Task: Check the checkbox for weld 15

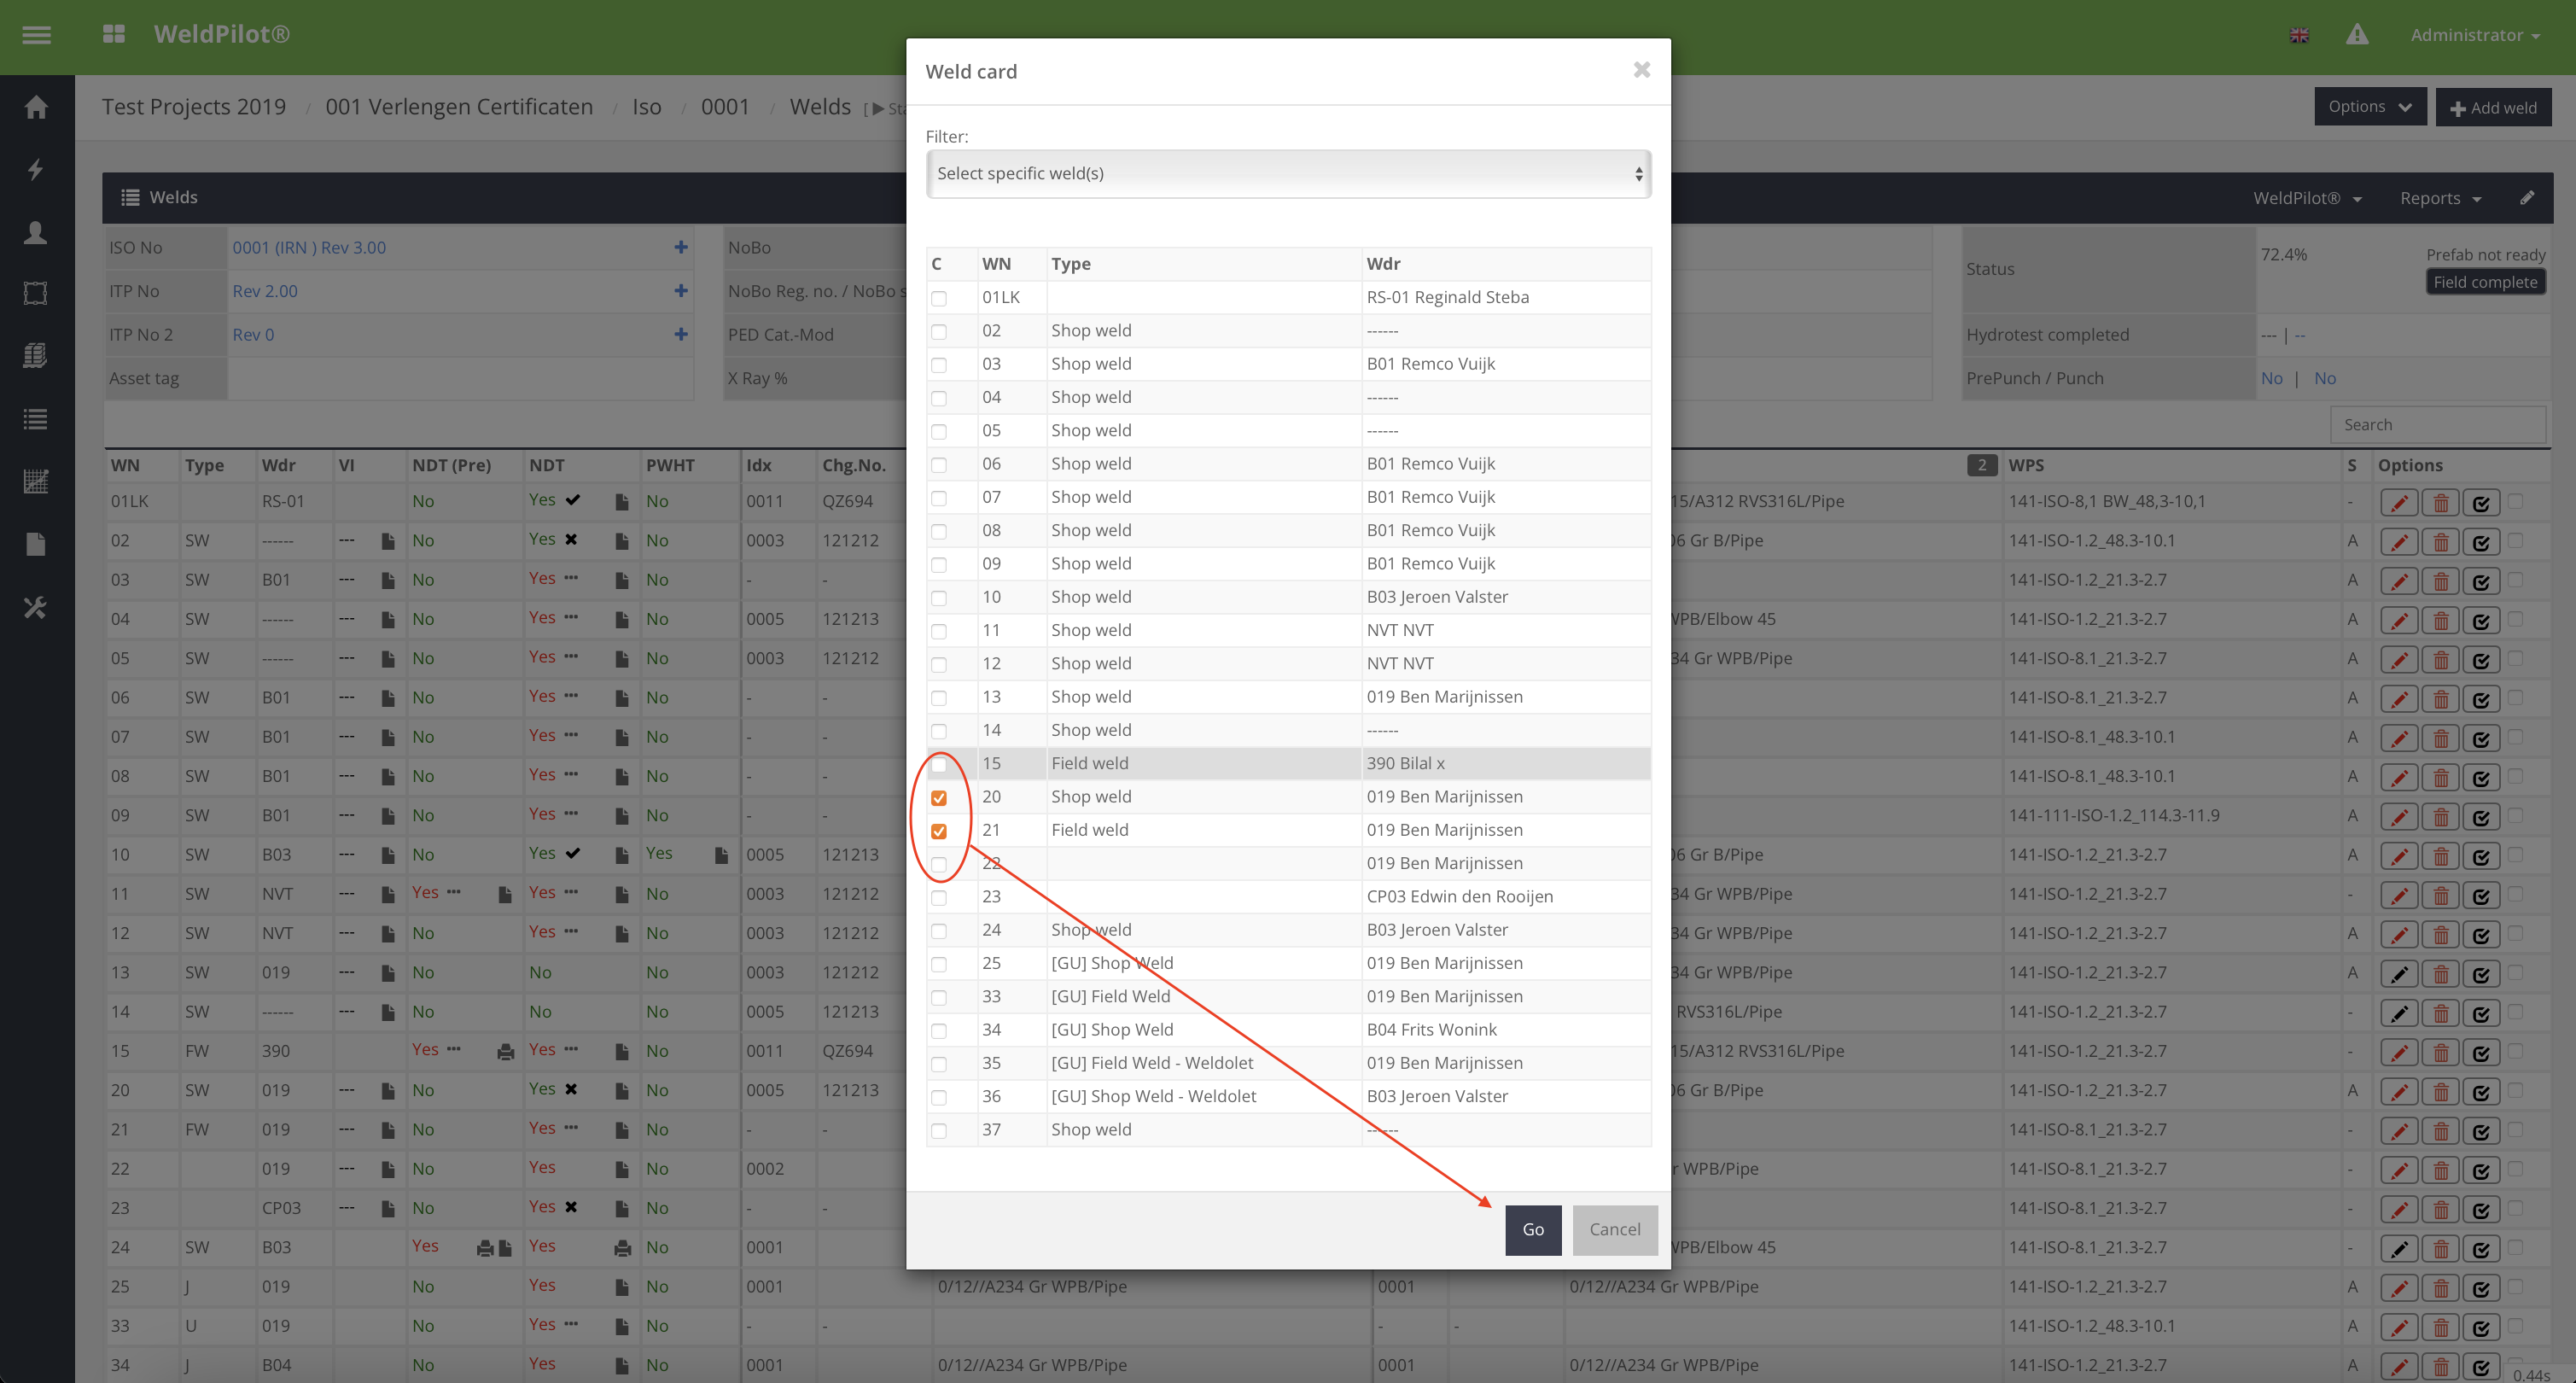Action: pos(938,765)
